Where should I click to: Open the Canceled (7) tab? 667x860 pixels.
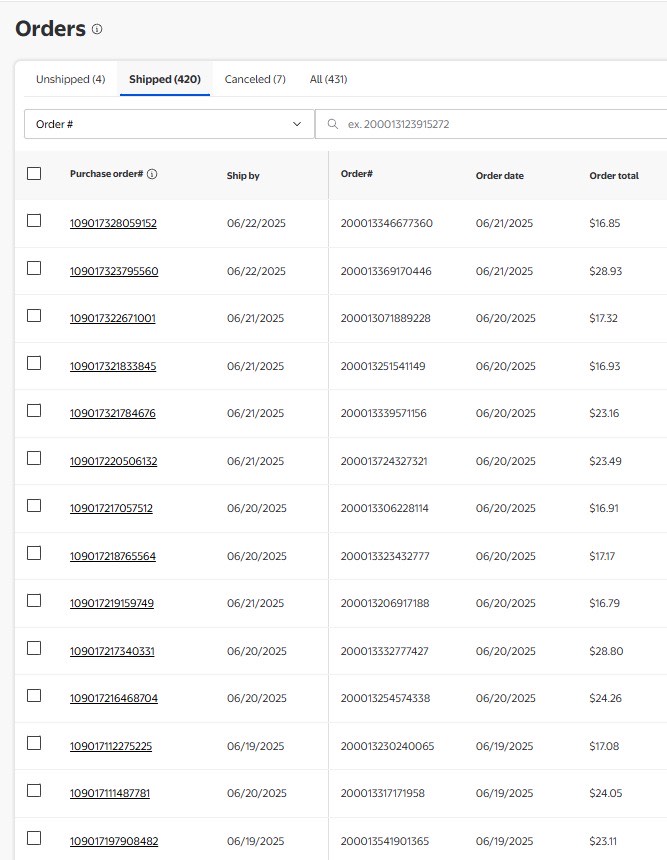point(255,79)
